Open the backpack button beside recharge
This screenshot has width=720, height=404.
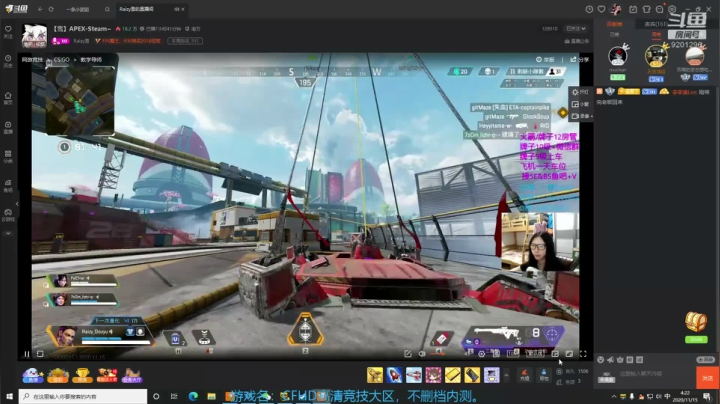(544, 375)
